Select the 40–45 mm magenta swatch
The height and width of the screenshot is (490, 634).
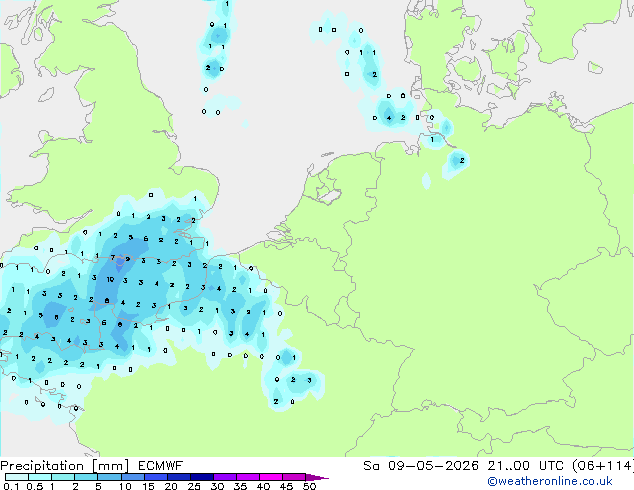pyautogui.click(x=271, y=477)
